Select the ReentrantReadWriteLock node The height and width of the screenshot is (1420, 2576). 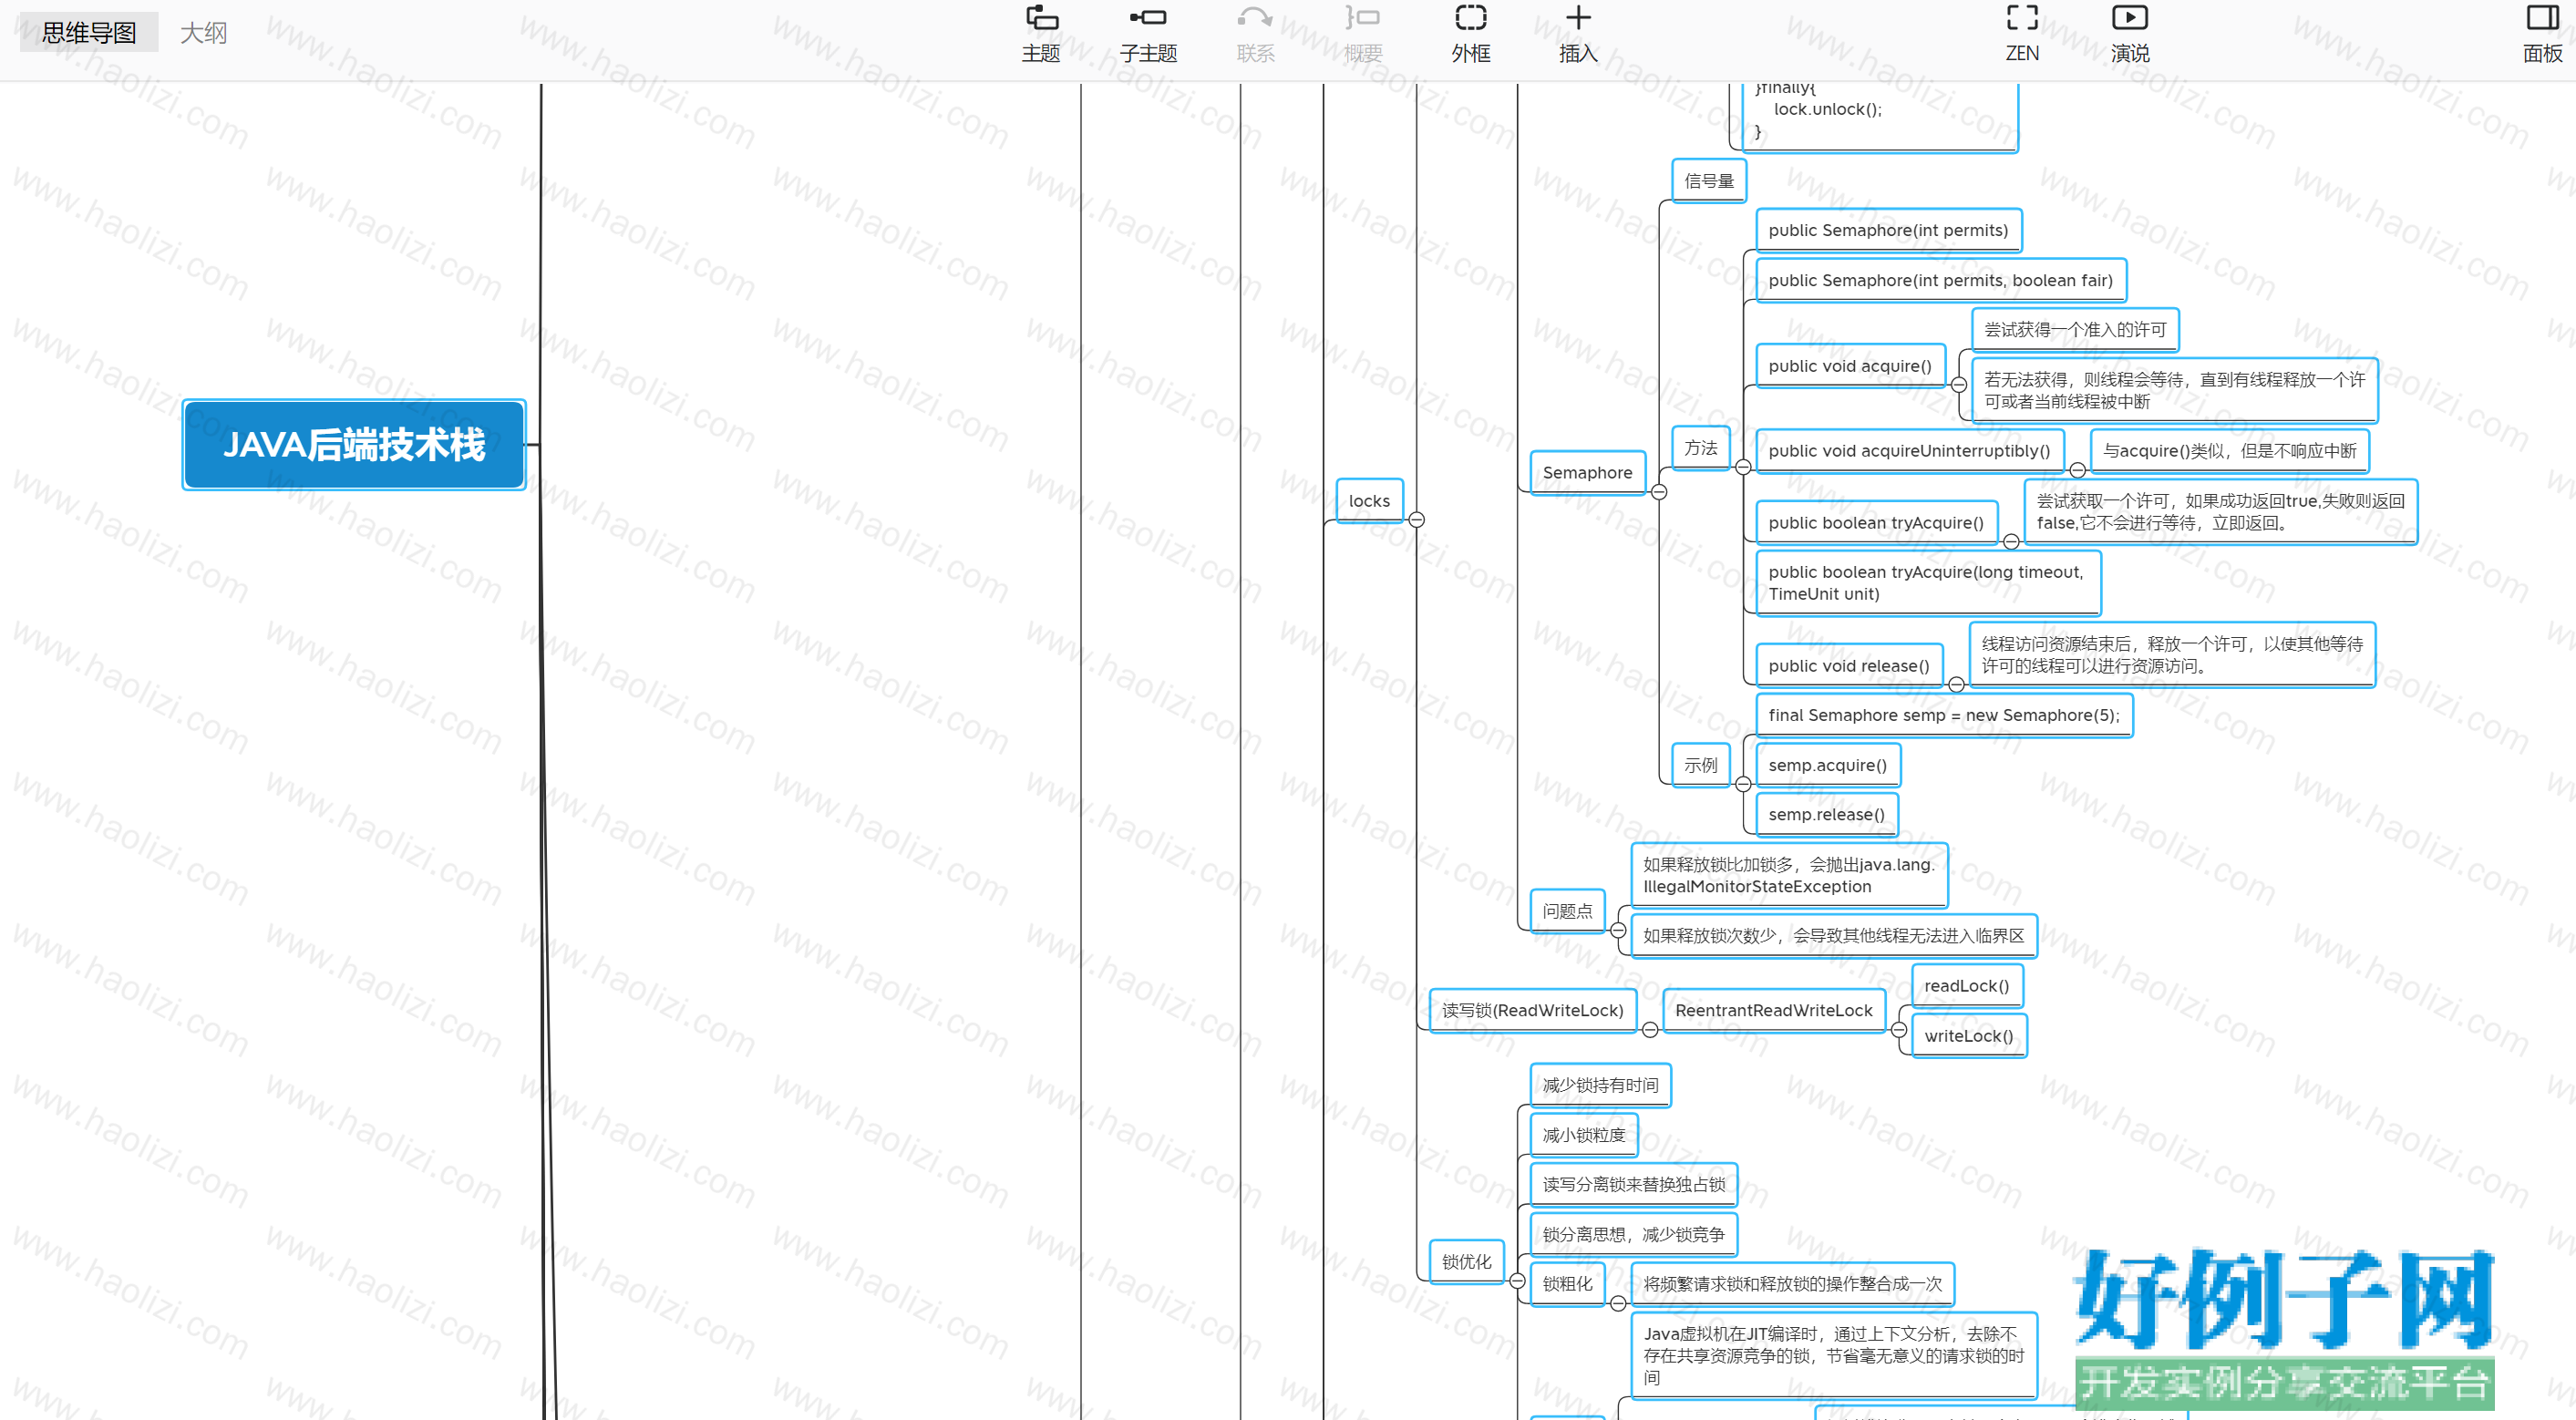pos(1773,1010)
